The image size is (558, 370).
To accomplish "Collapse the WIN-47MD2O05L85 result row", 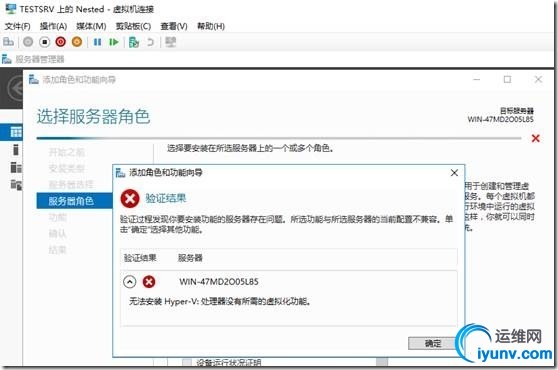I will pyautogui.click(x=130, y=282).
